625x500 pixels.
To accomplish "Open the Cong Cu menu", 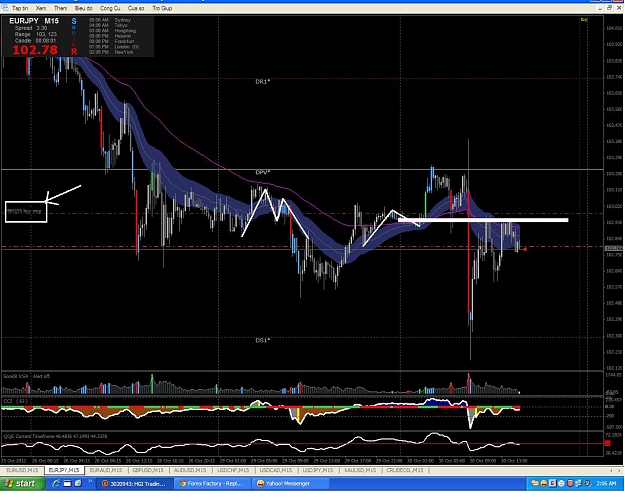I will (x=110, y=8).
